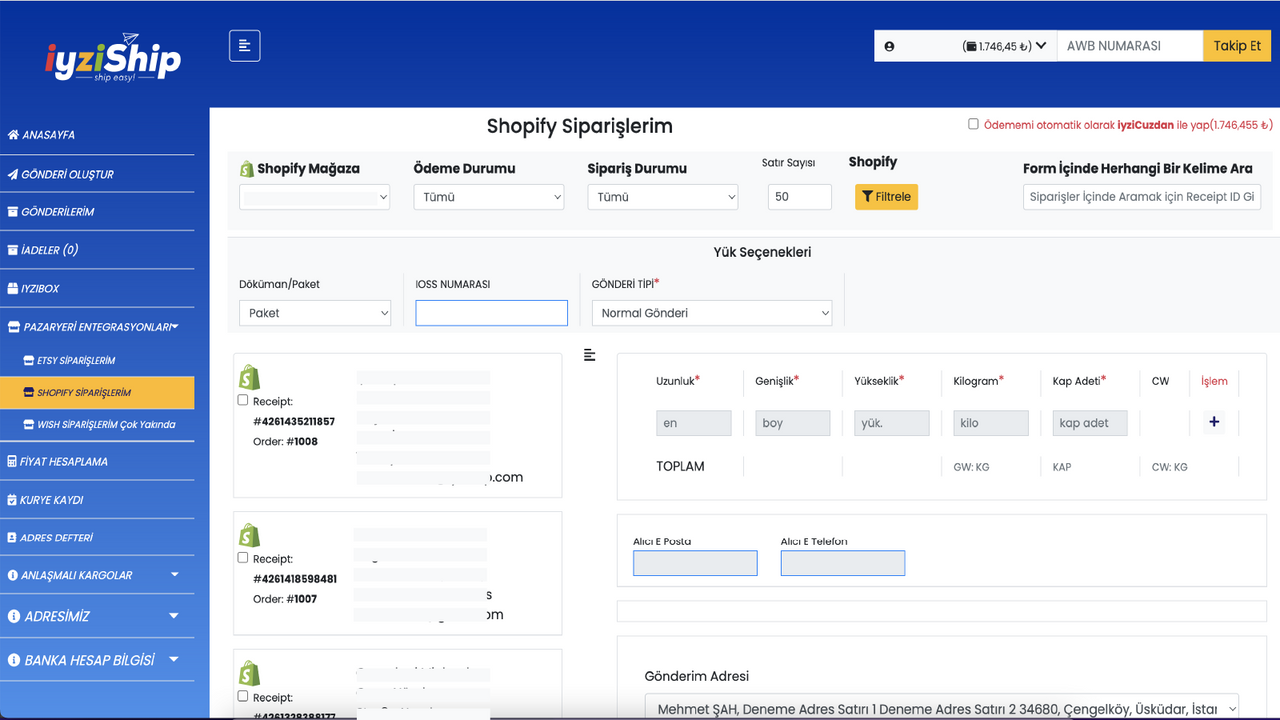Click the info icon beside ANLAŞMALI KARGOLAR
This screenshot has width=1280, height=720.
click(13, 576)
